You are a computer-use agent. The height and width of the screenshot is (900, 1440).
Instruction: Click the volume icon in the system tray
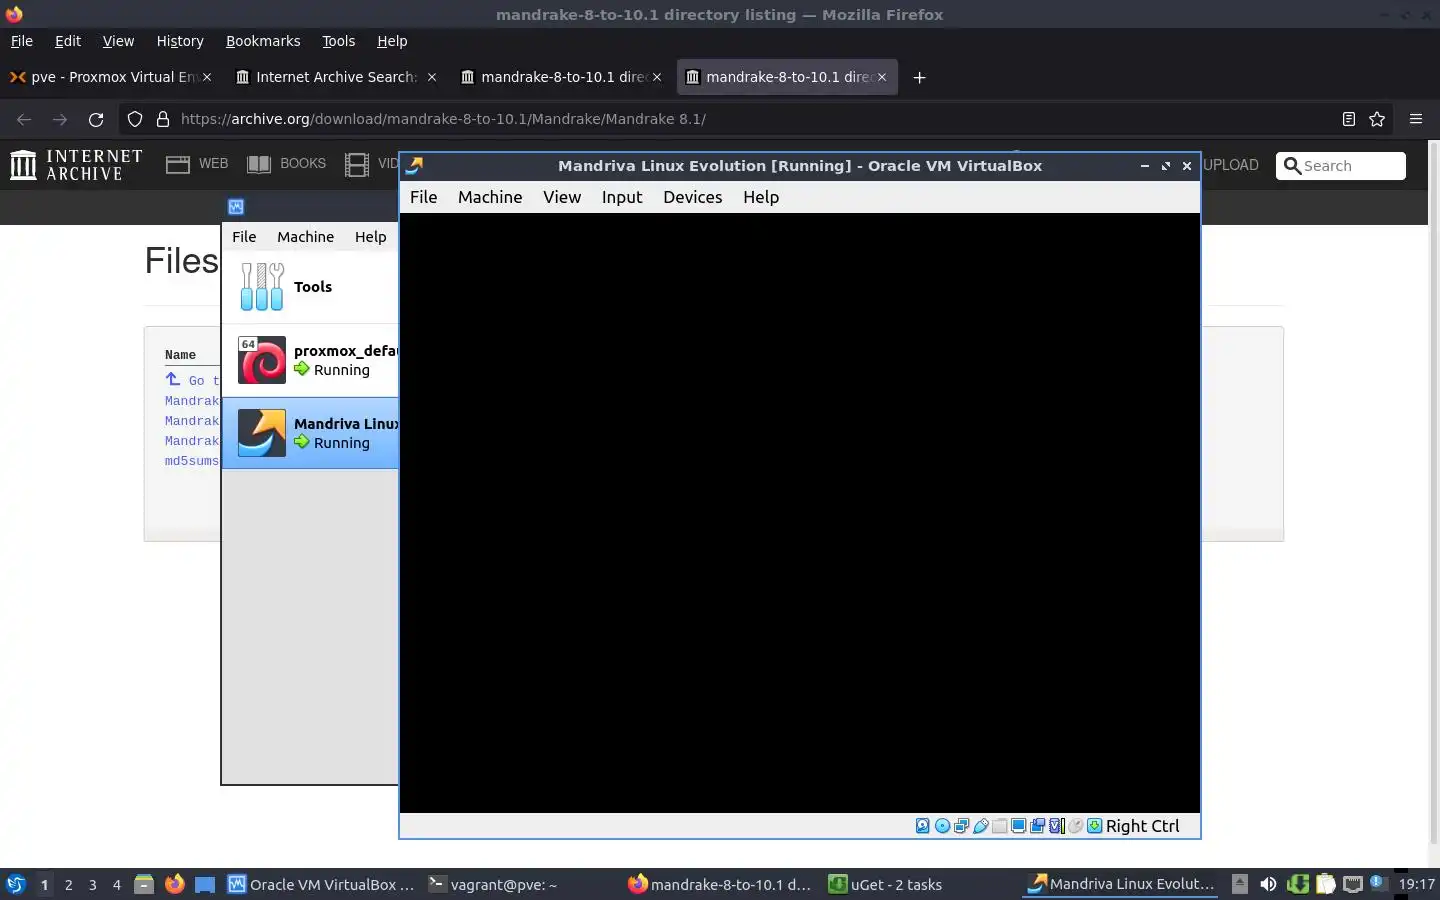[x=1268, y=884]
